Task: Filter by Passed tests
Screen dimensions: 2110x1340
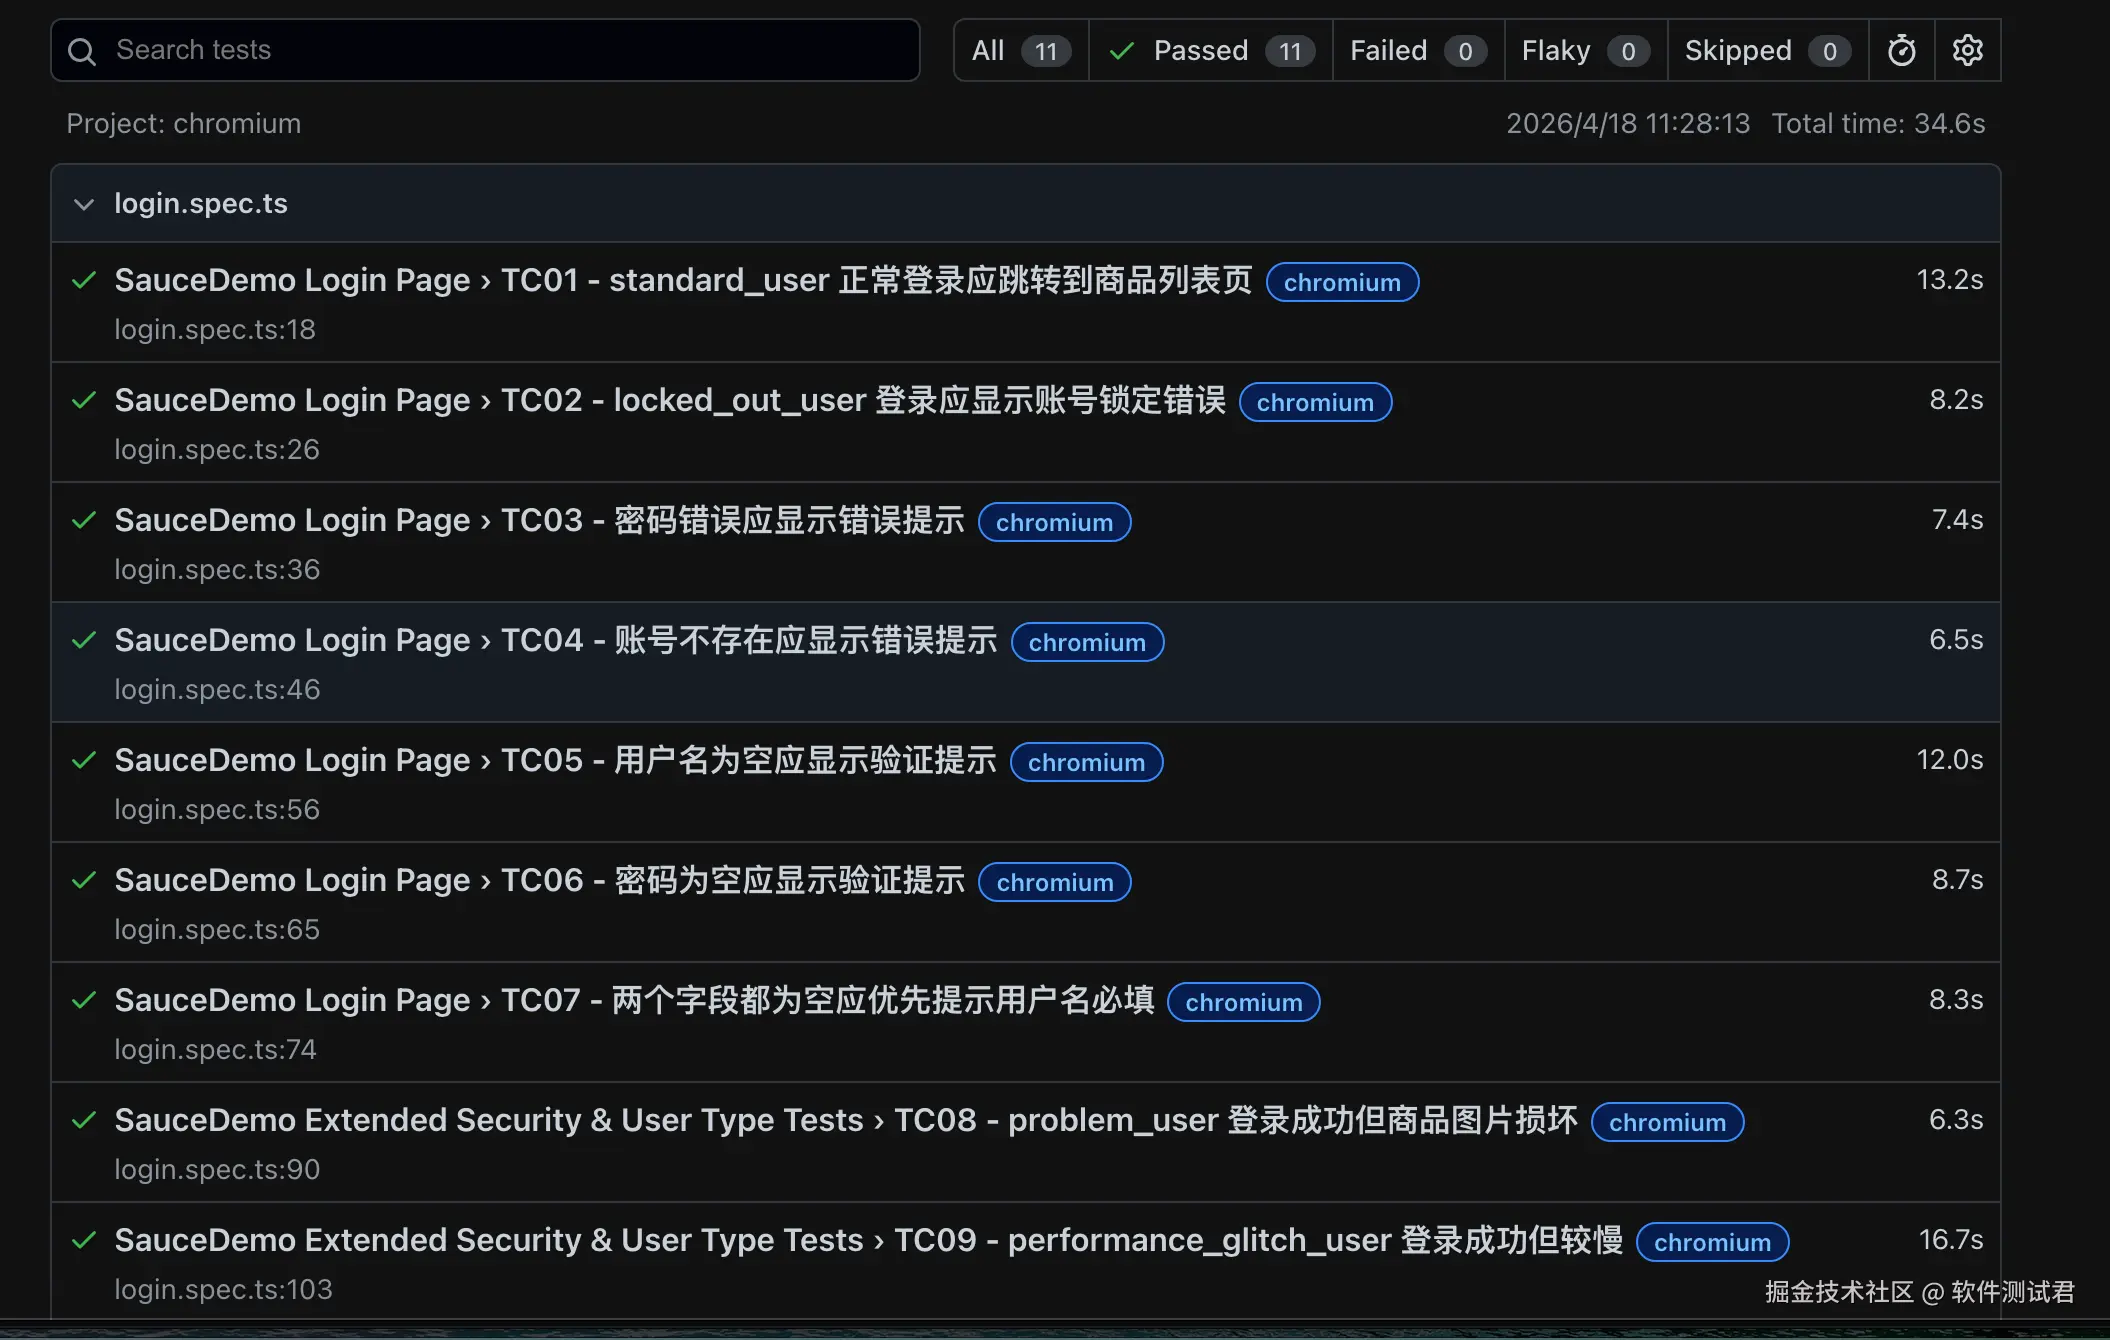Action: [1210, 50]
